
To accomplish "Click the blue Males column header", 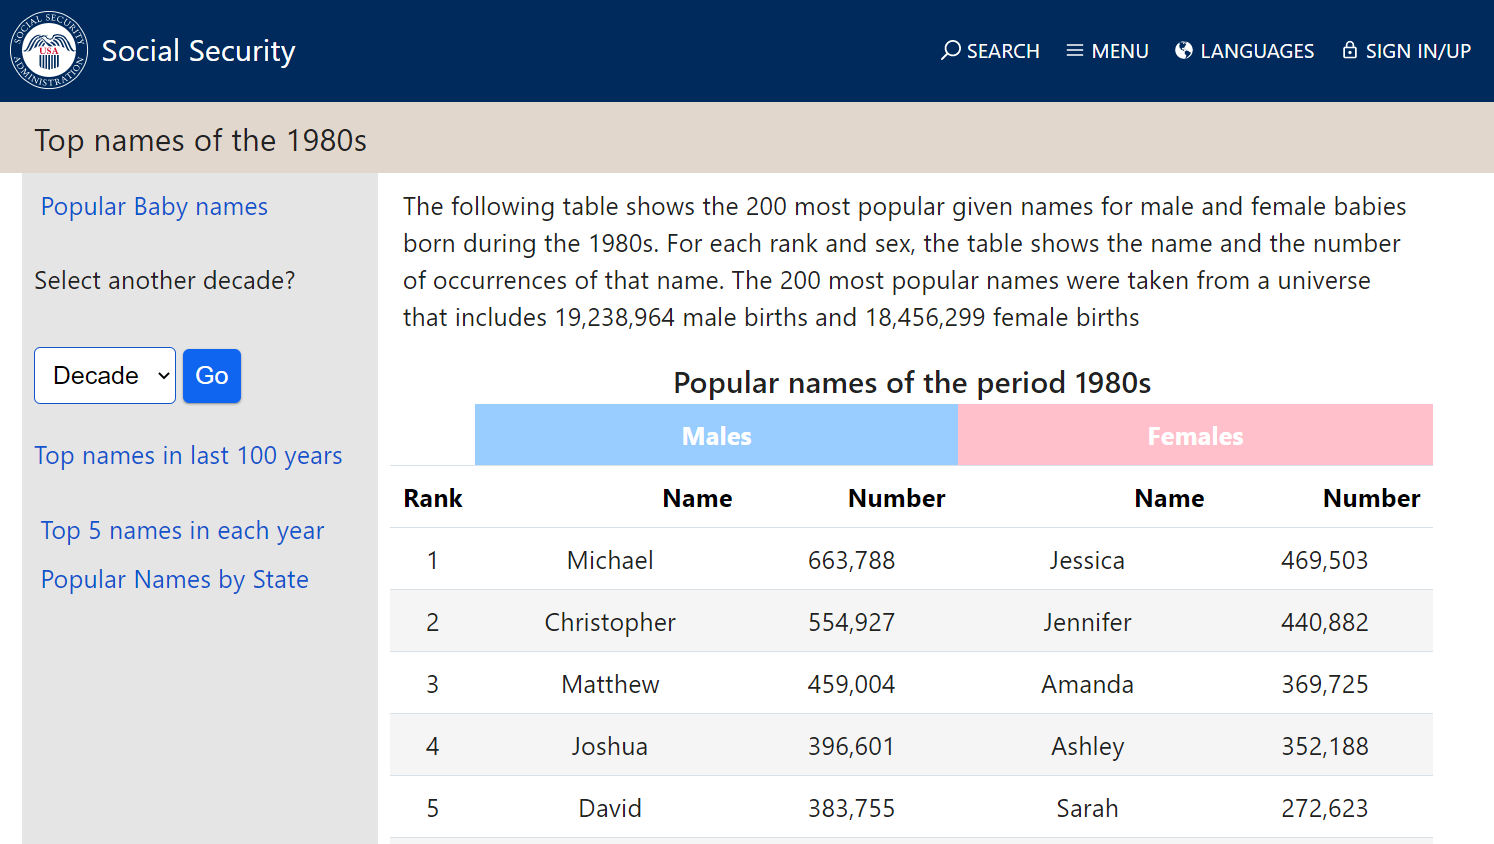I will (x=716, y=436).
